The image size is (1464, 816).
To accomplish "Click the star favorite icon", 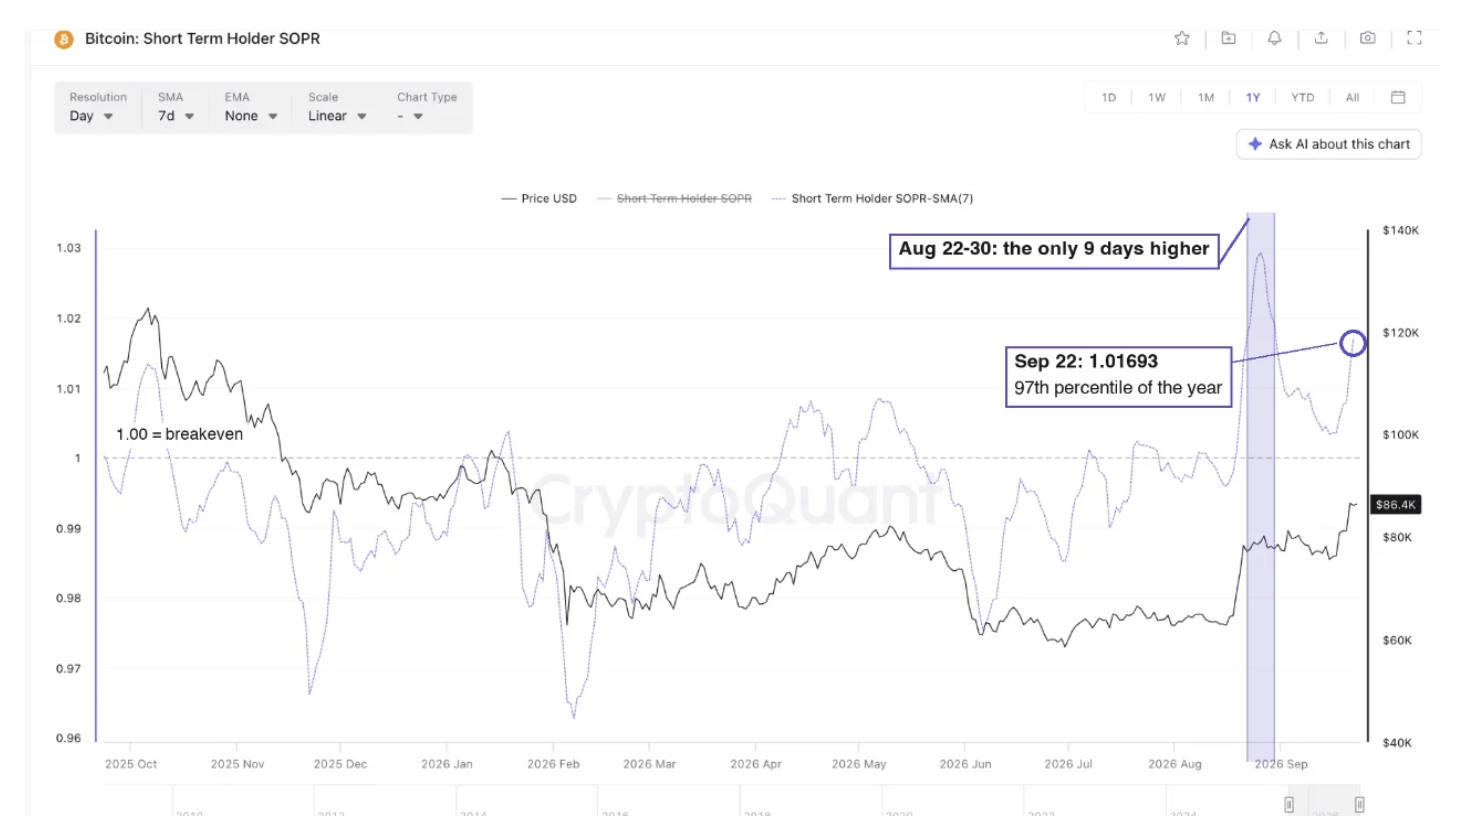I will 1182,38.
